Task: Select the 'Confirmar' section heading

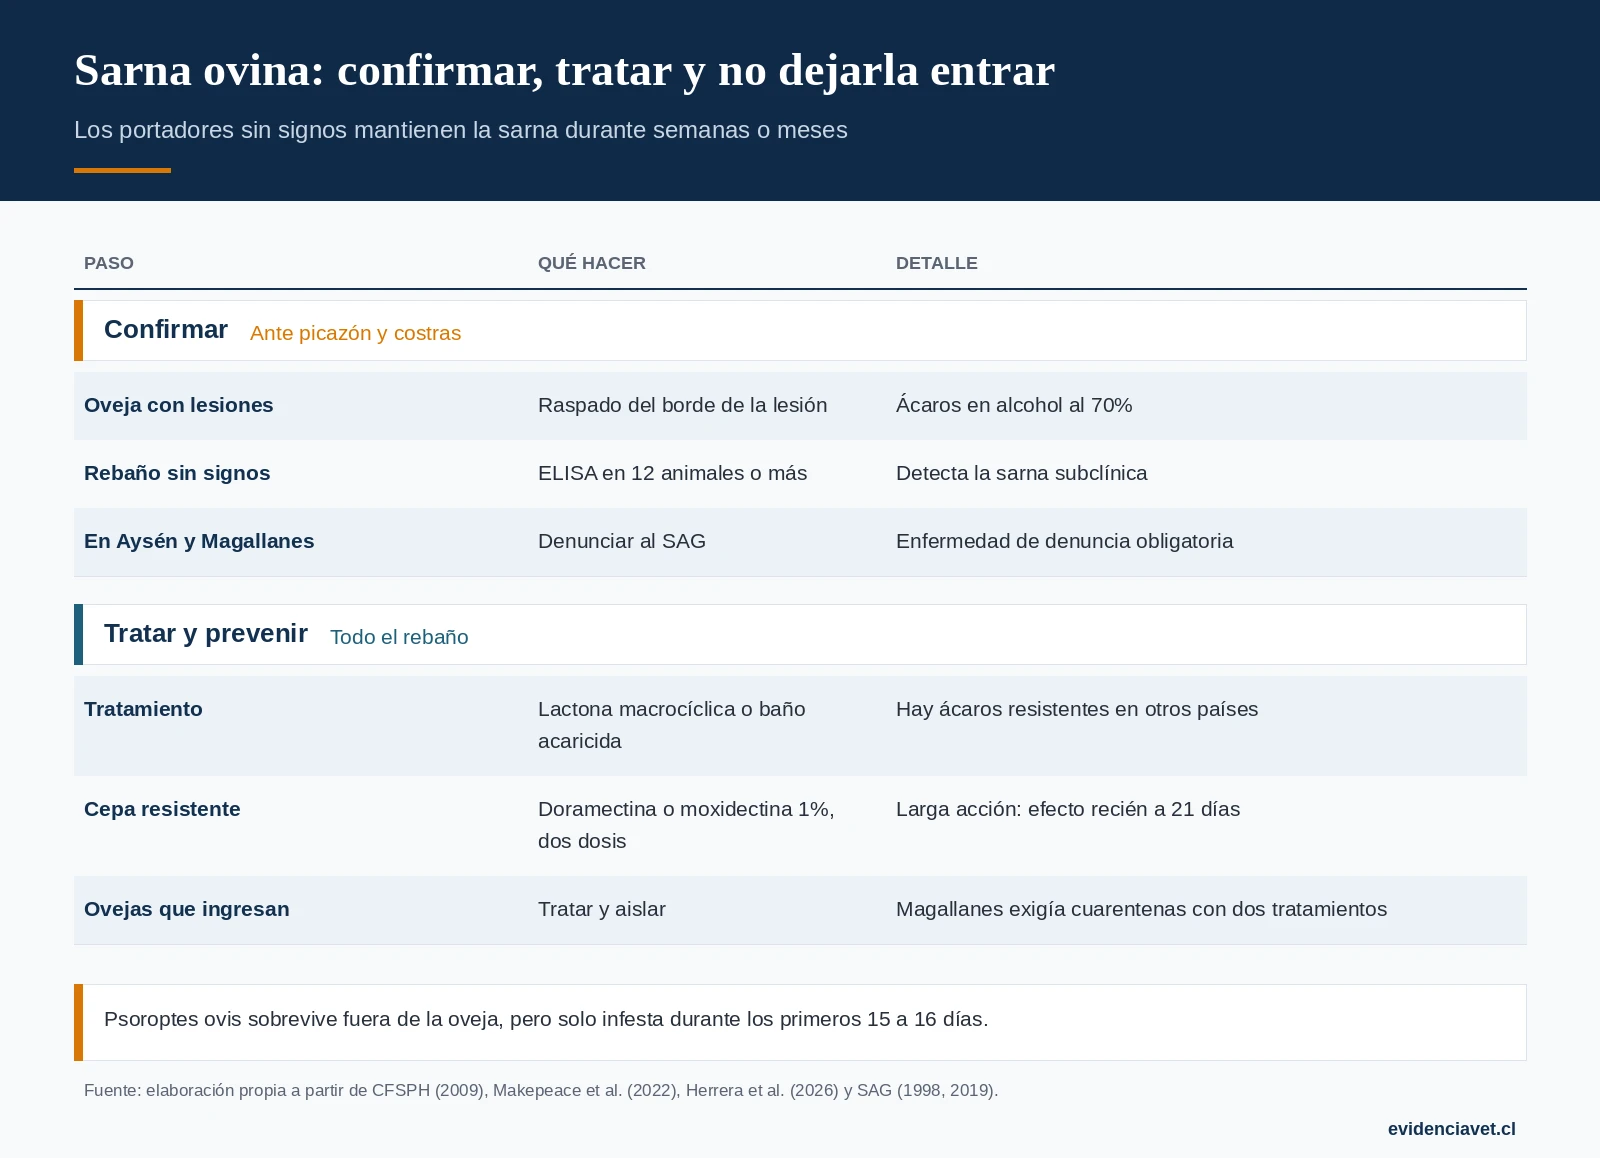Action: [166, 330]
